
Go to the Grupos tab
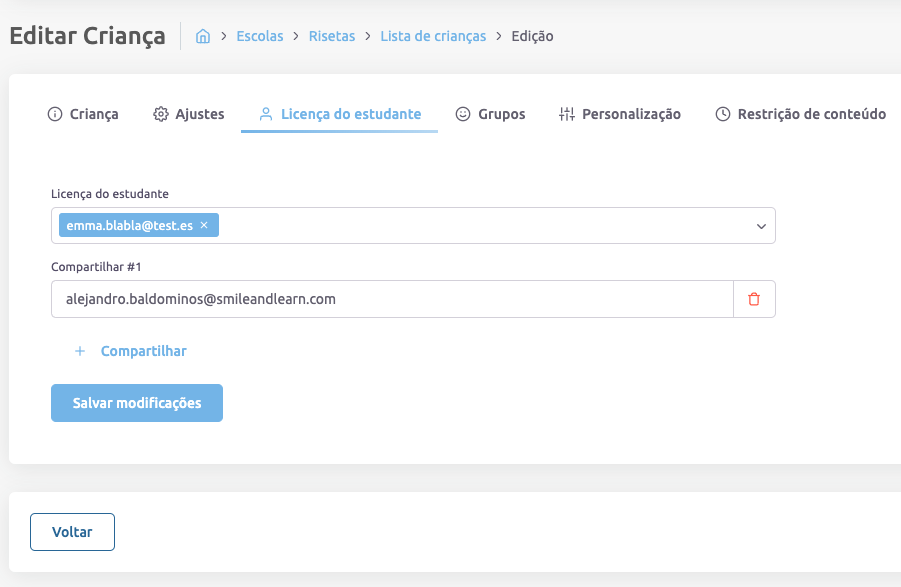pyautogui.click(x=501, y=114)
